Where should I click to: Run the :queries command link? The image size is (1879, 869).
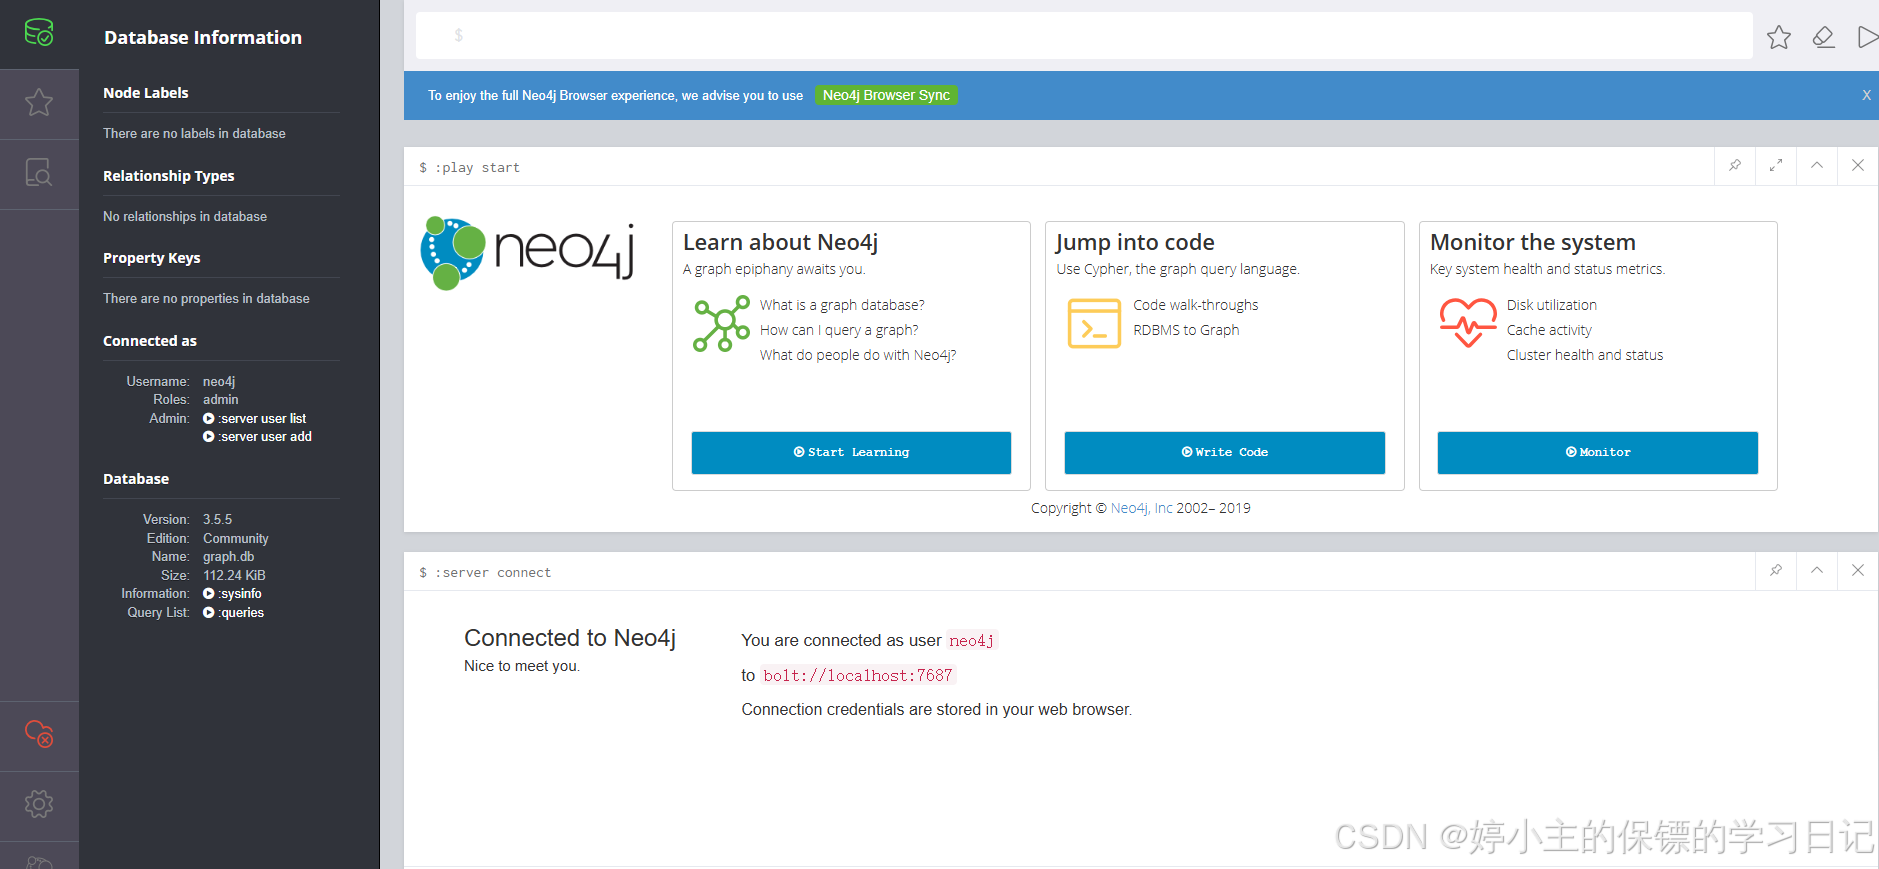233,613
